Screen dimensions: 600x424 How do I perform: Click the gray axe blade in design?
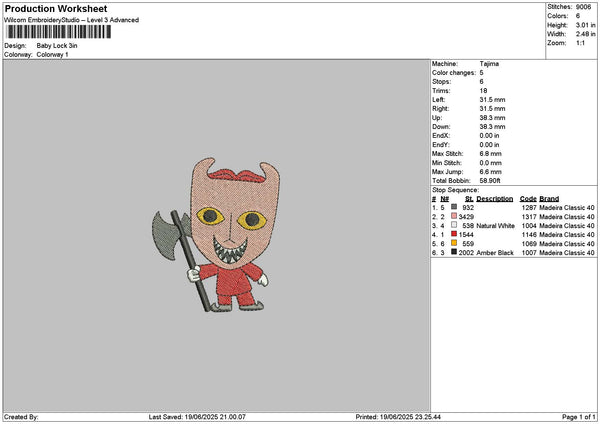pos(170,235)
